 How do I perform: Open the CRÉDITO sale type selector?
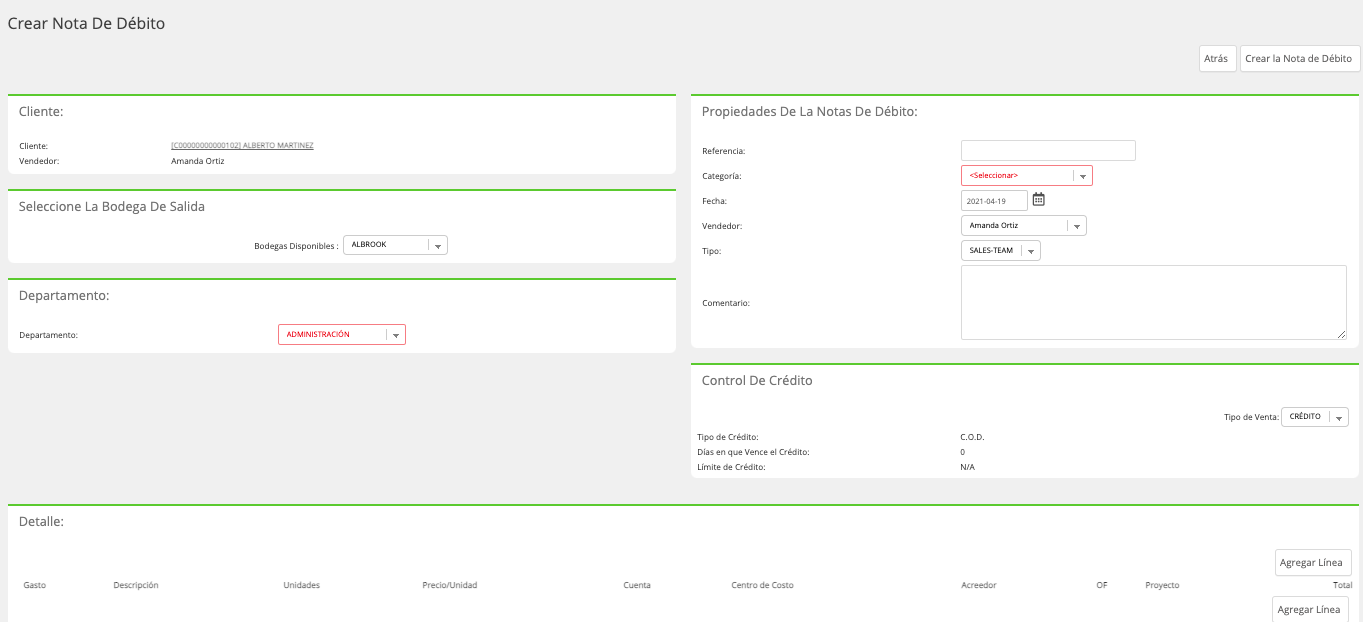[x=1315, y=417]
